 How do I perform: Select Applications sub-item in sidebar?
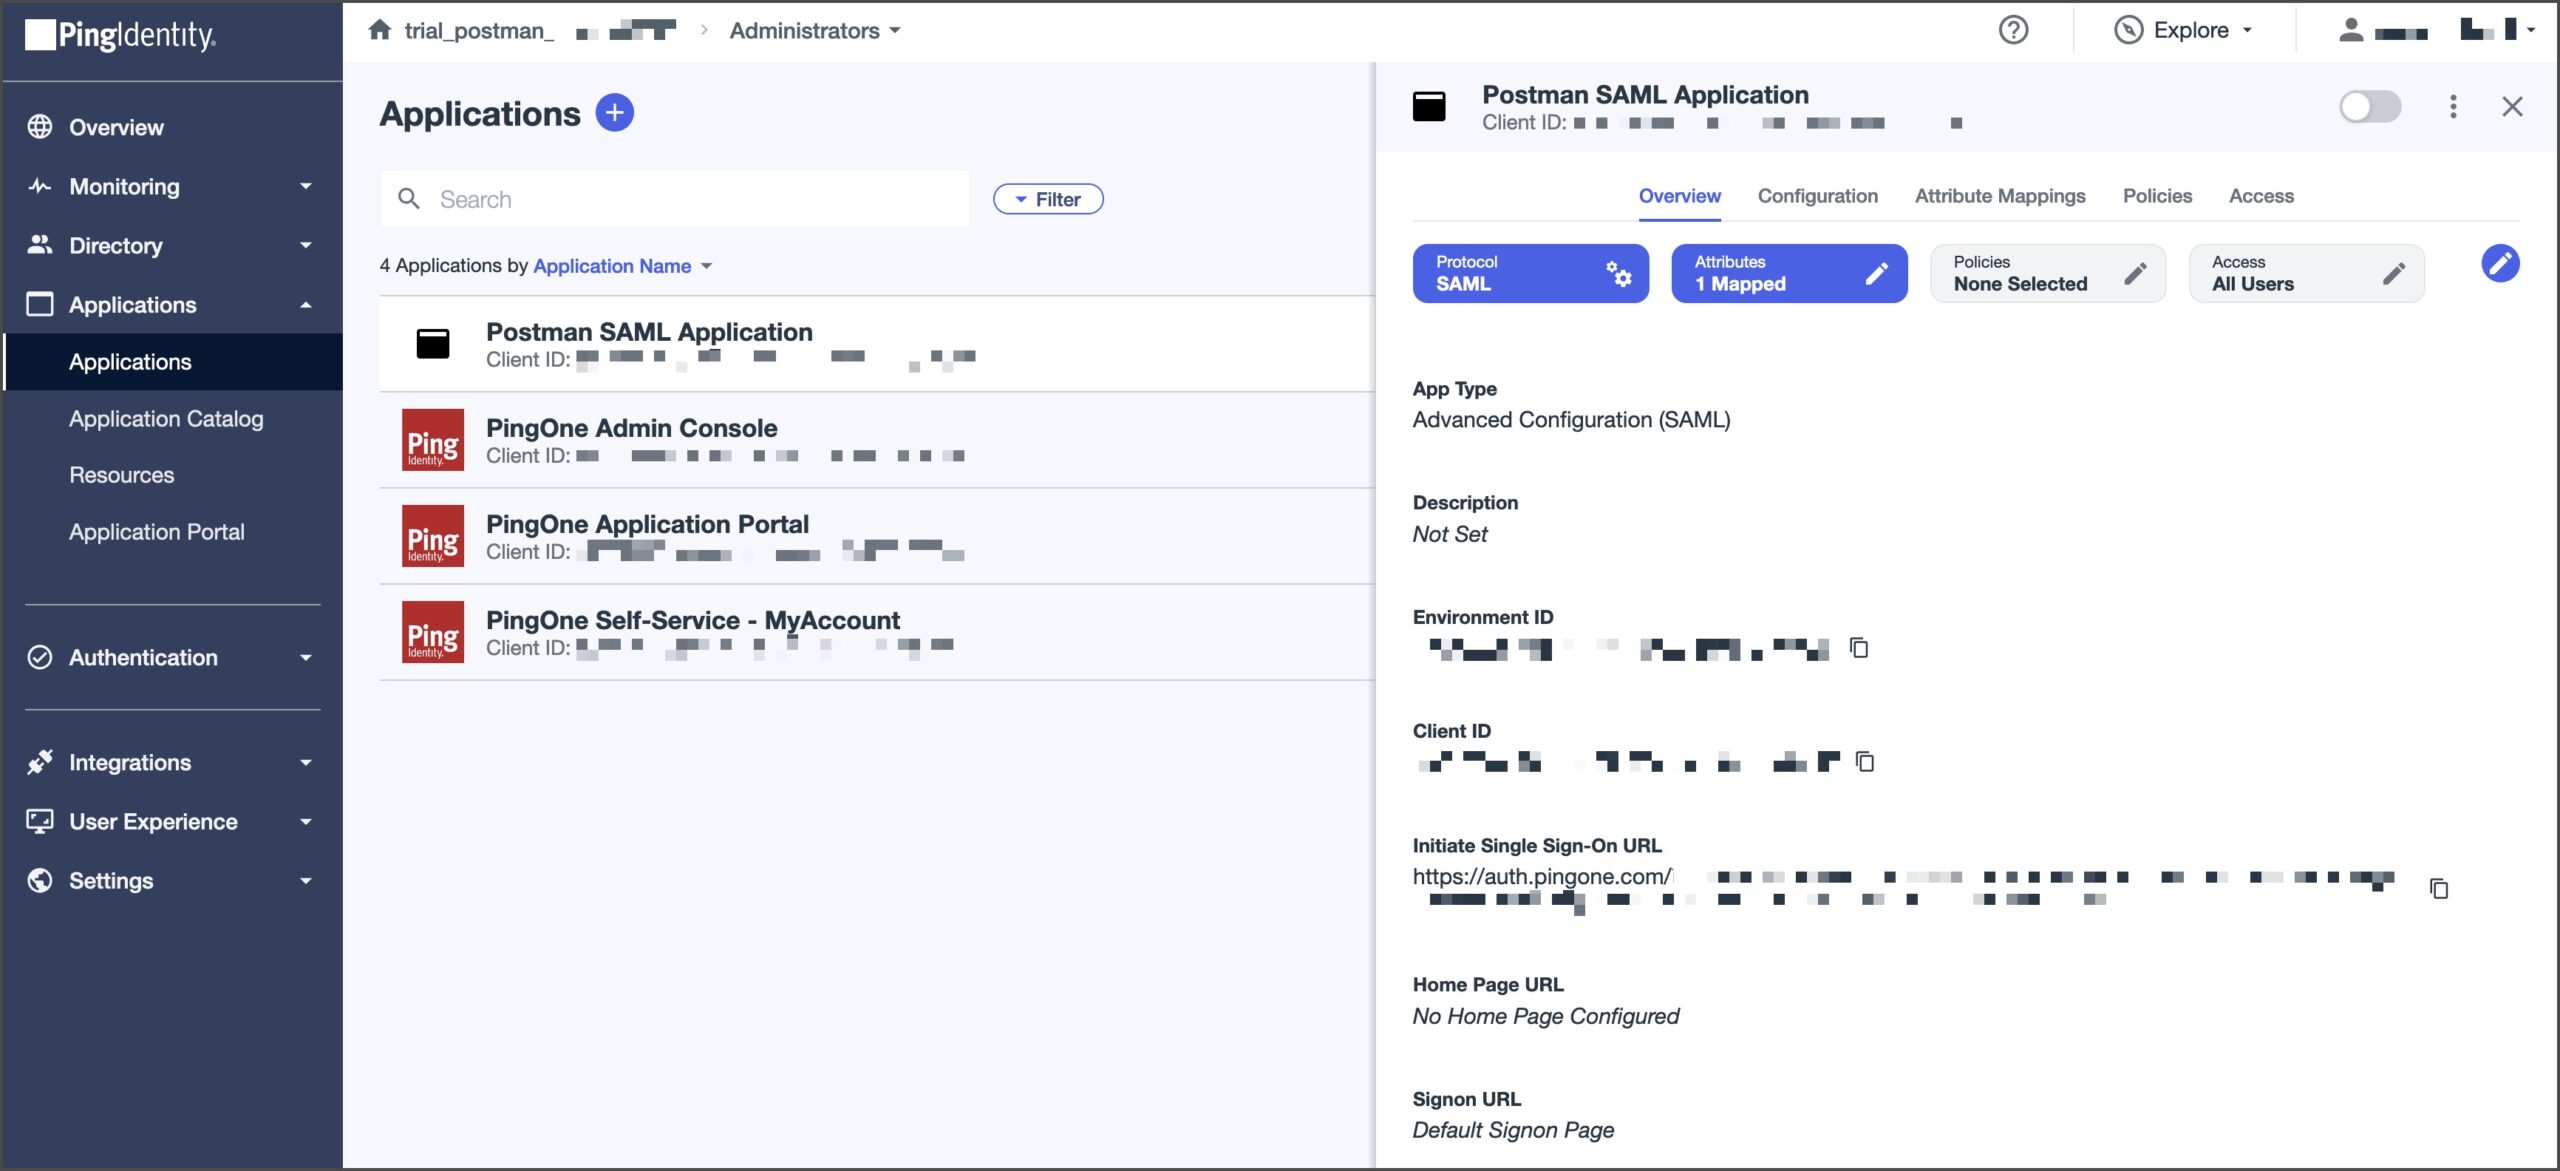tap(172, 361)
